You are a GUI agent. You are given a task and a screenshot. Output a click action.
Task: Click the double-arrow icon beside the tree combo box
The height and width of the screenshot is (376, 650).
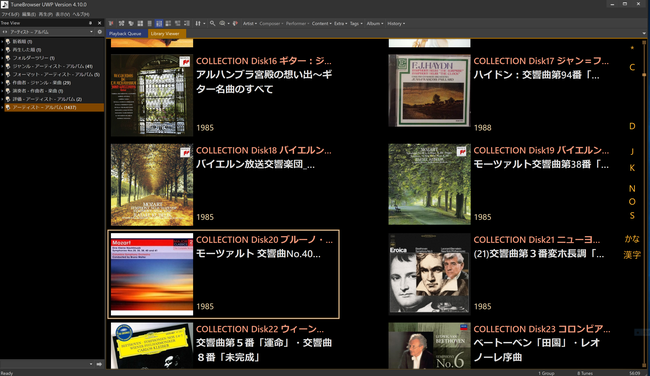click(x=5, y=32)
